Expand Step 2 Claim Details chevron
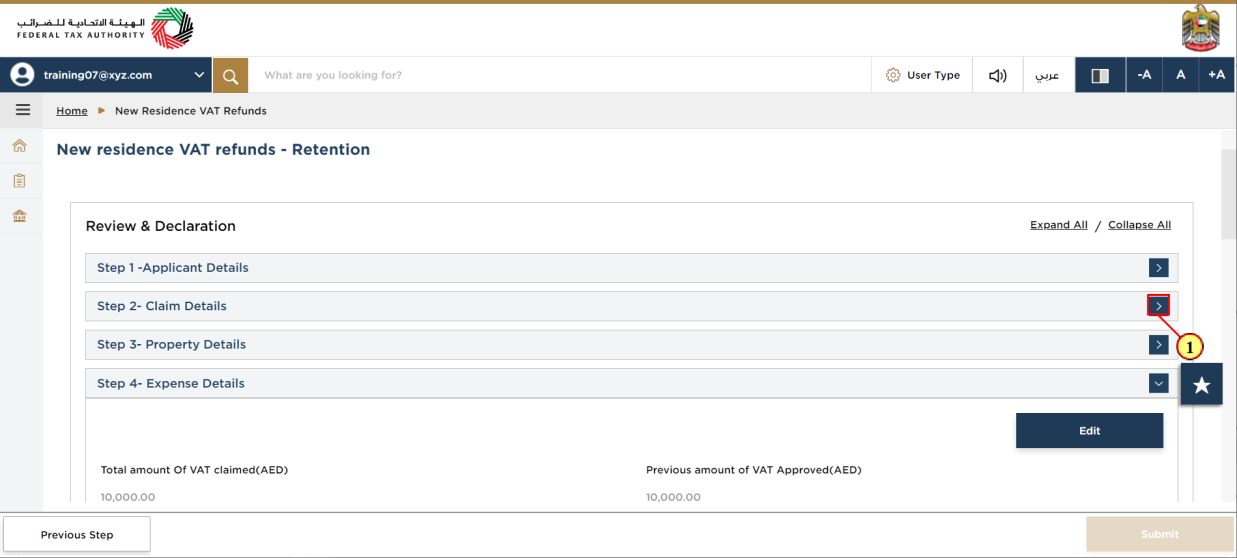The image size is (1237, 558). coord(1158,306)
